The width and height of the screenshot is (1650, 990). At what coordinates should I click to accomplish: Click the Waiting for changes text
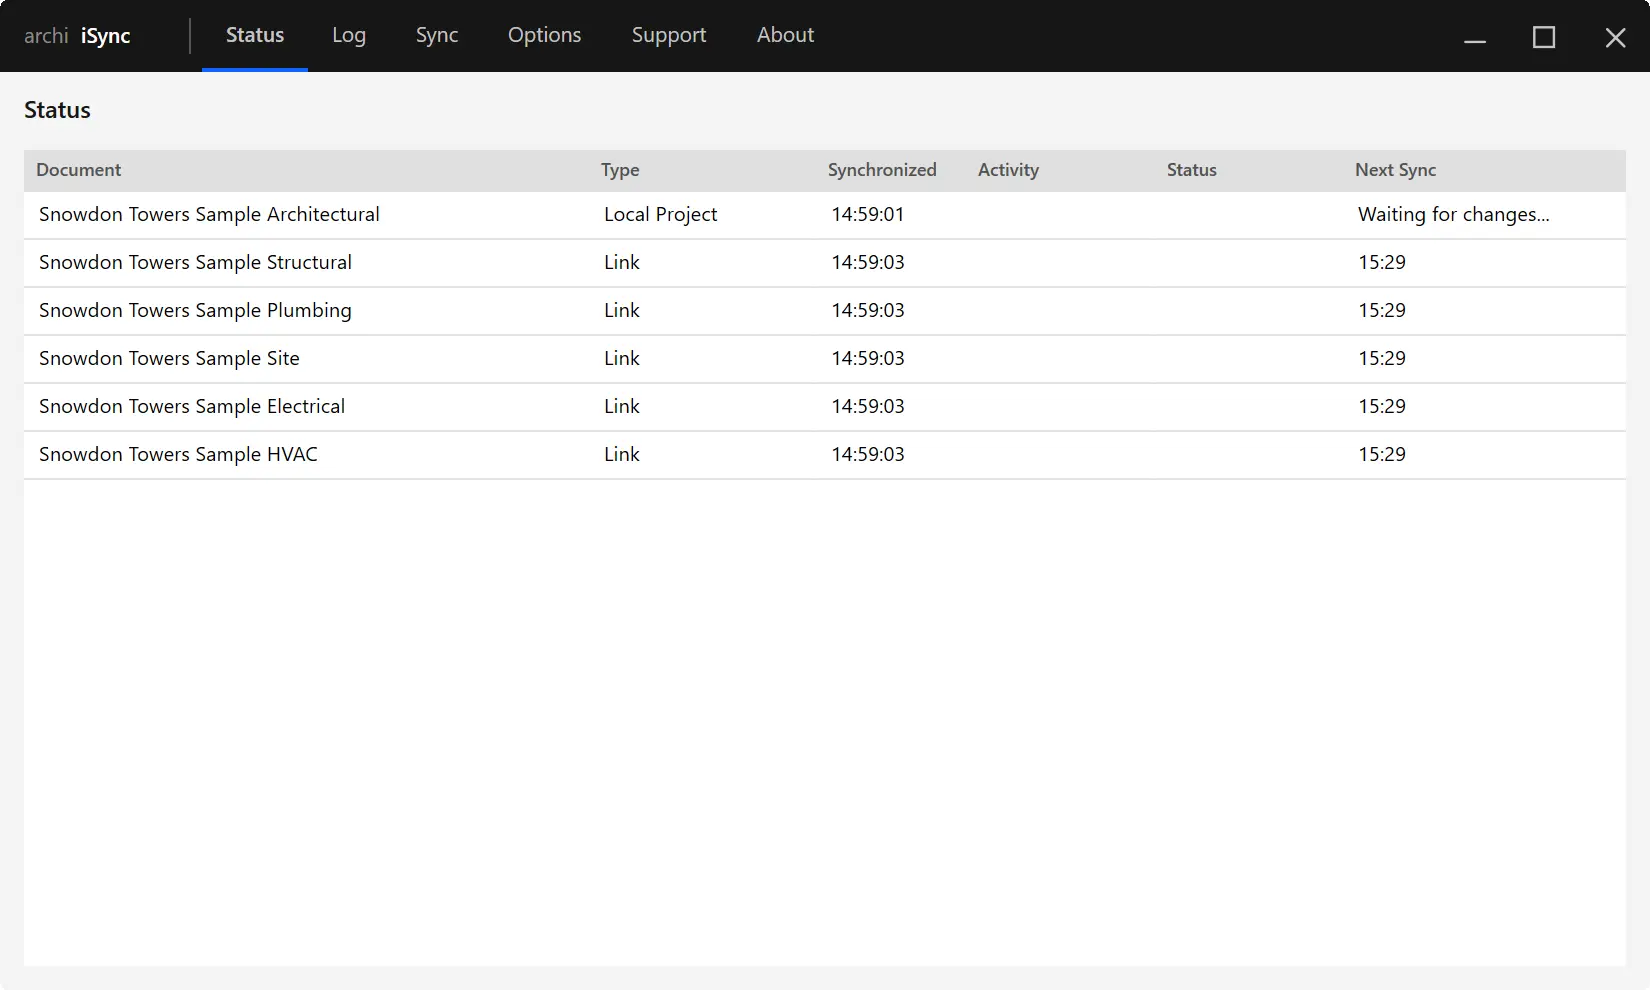(x=1452, y=214)
